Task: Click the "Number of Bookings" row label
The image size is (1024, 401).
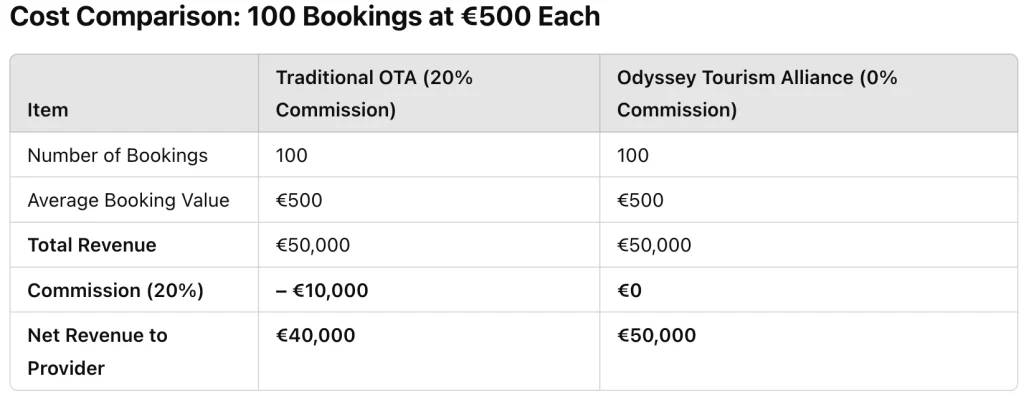Action: [118, 155]
